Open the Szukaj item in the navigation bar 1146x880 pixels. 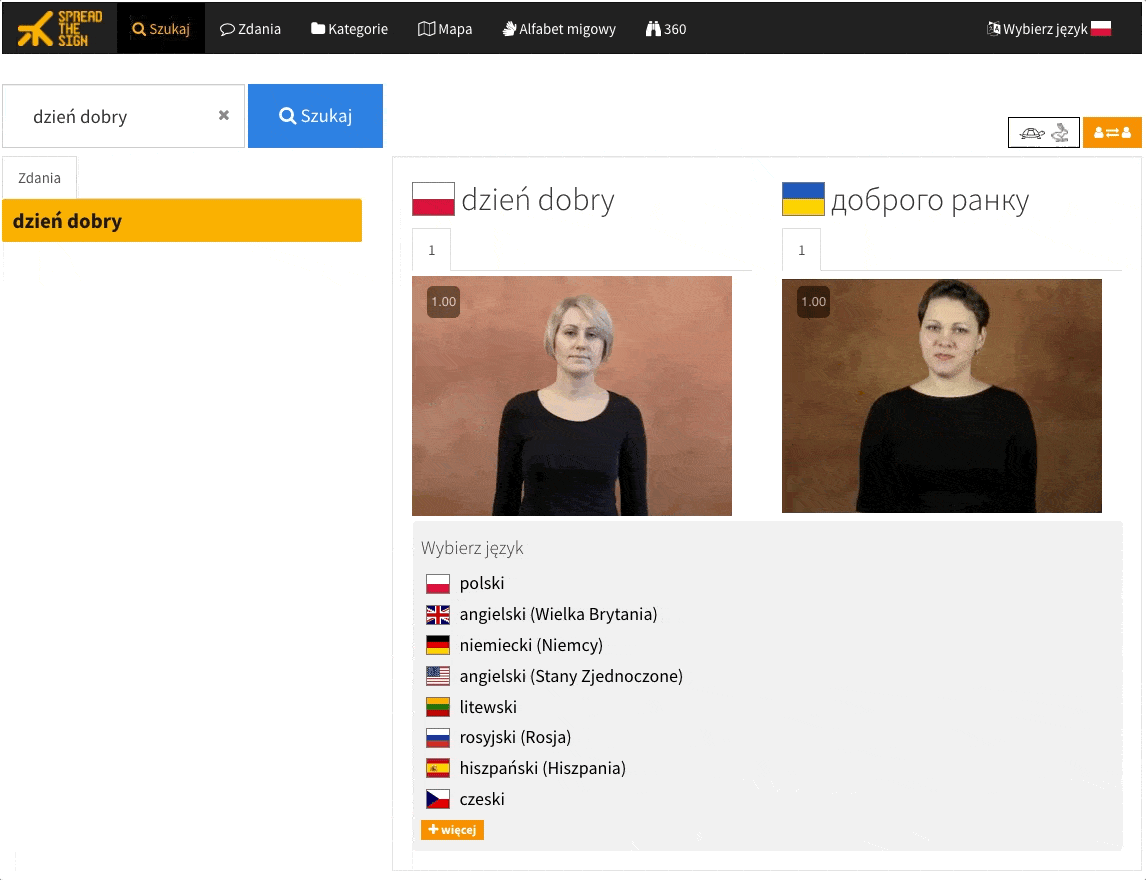point(161,29)
